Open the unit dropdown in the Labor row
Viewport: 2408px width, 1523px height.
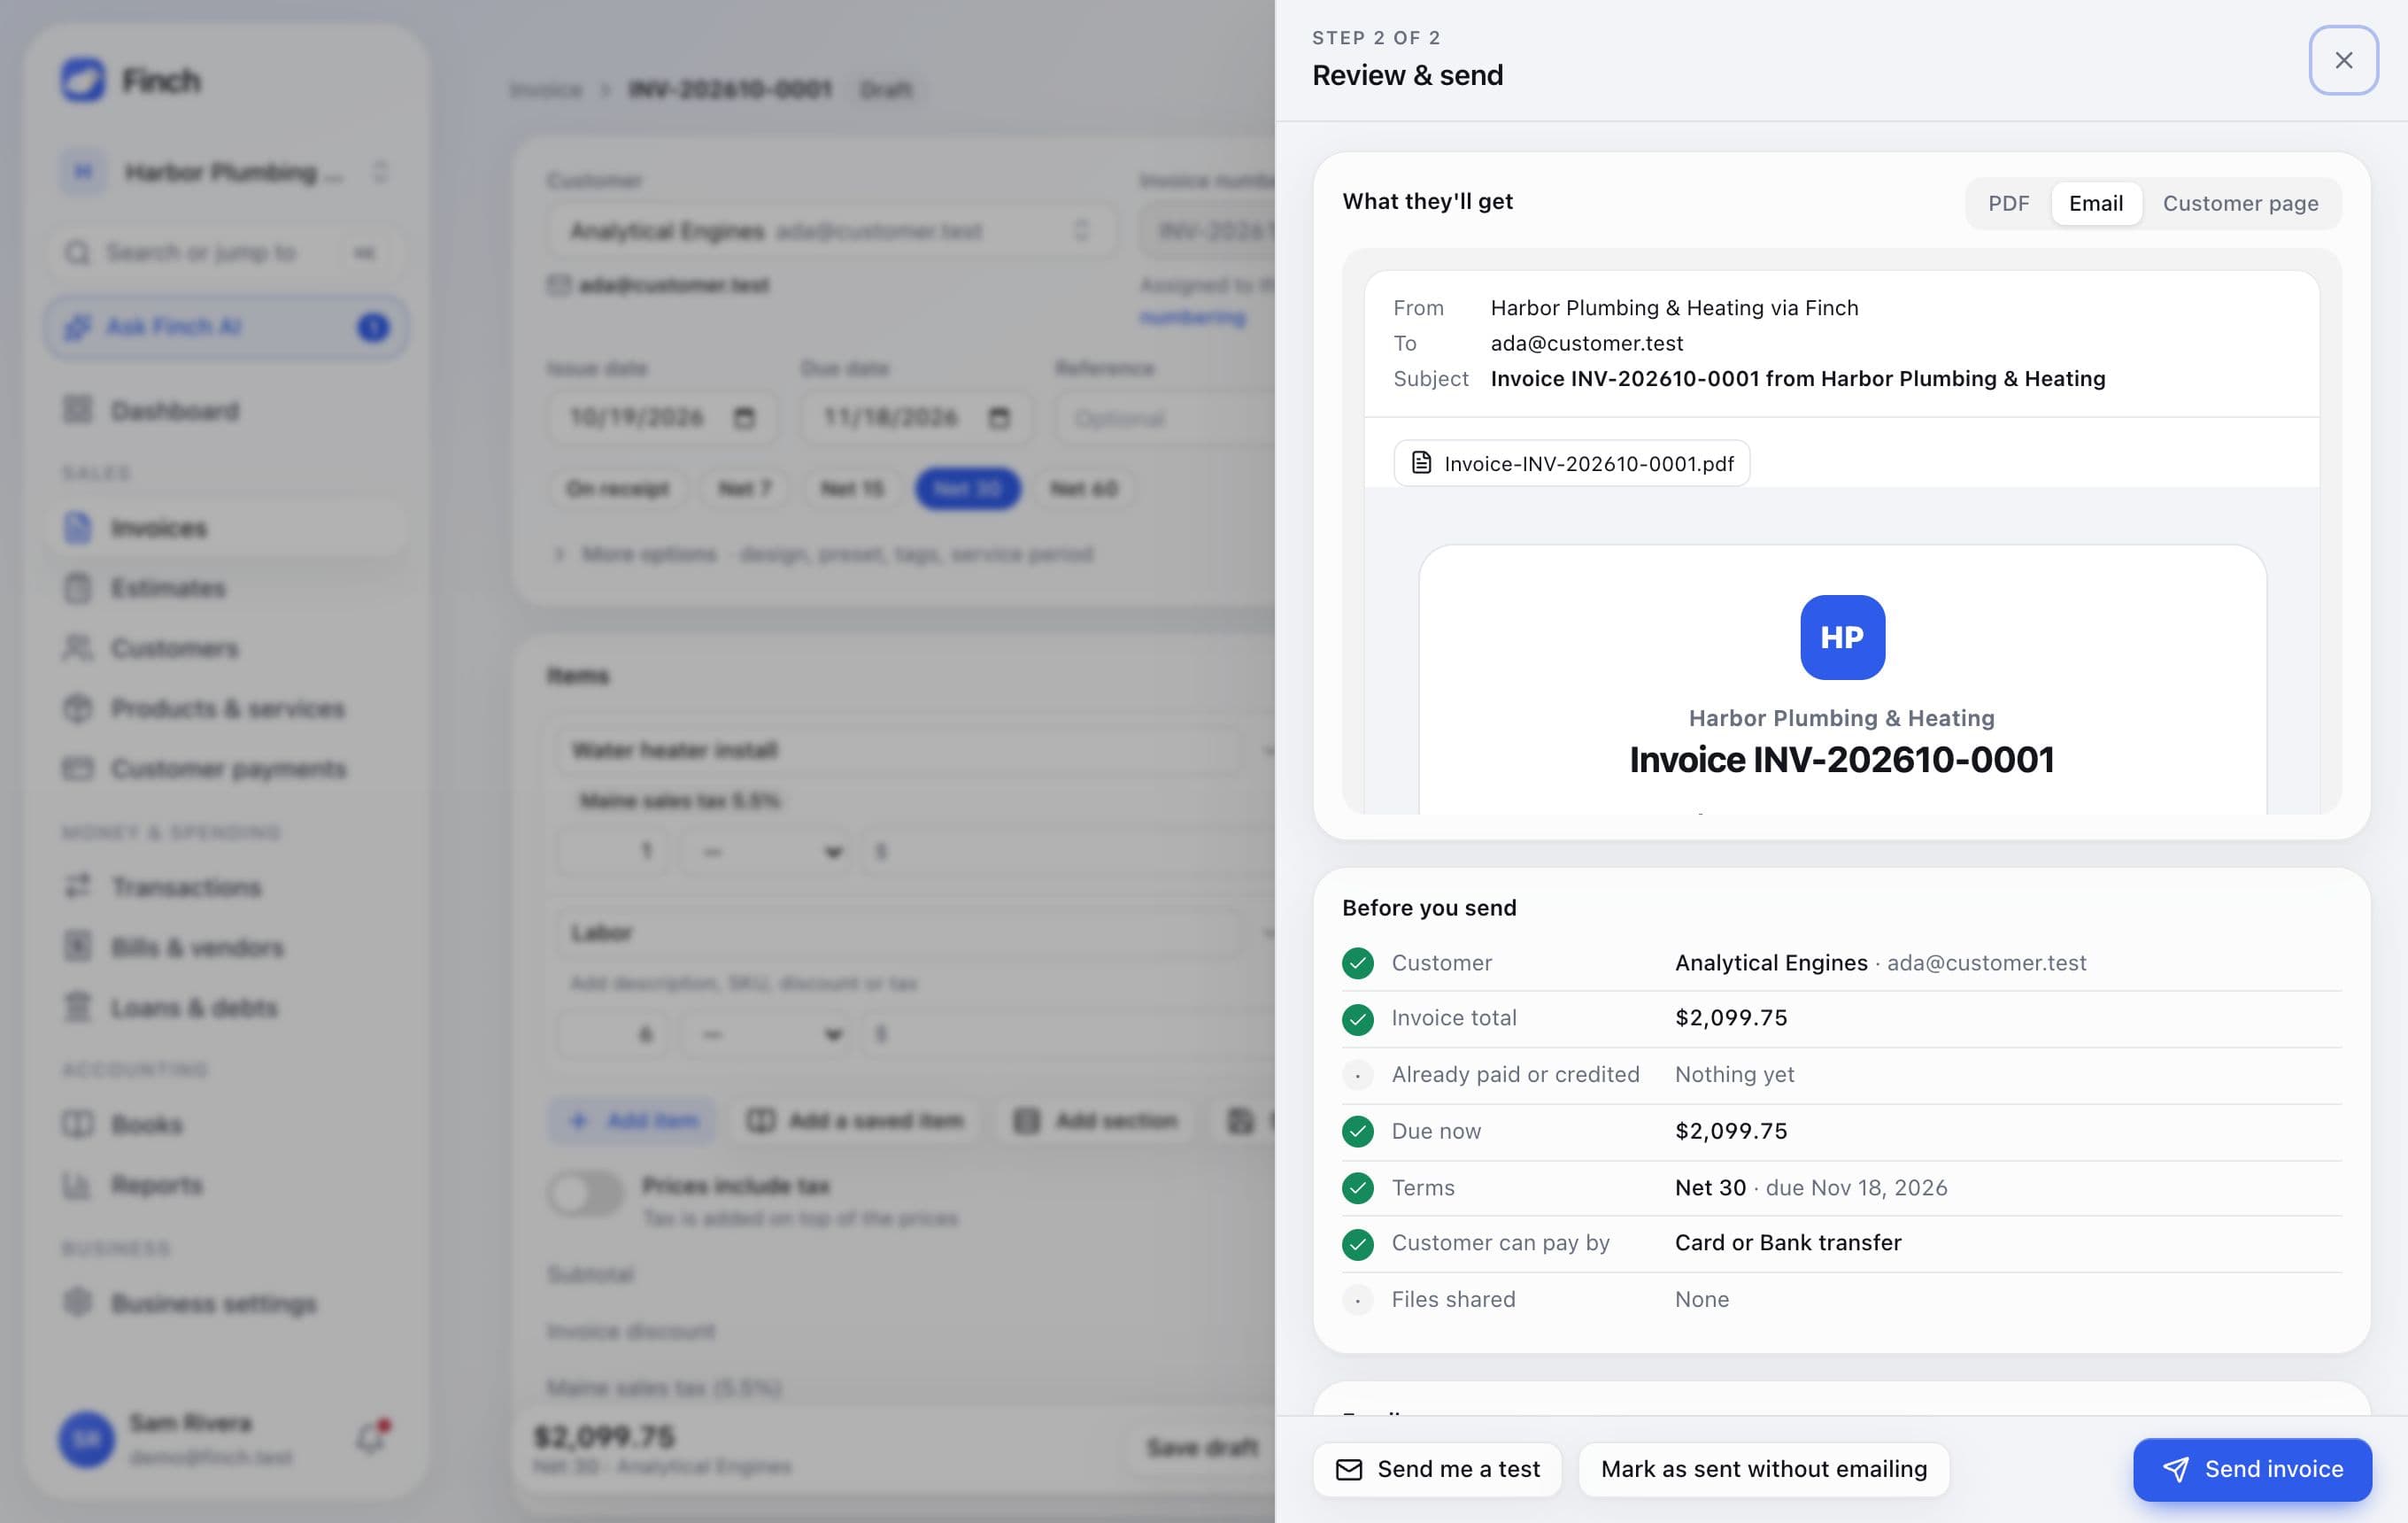click(x=767, y=1034)
